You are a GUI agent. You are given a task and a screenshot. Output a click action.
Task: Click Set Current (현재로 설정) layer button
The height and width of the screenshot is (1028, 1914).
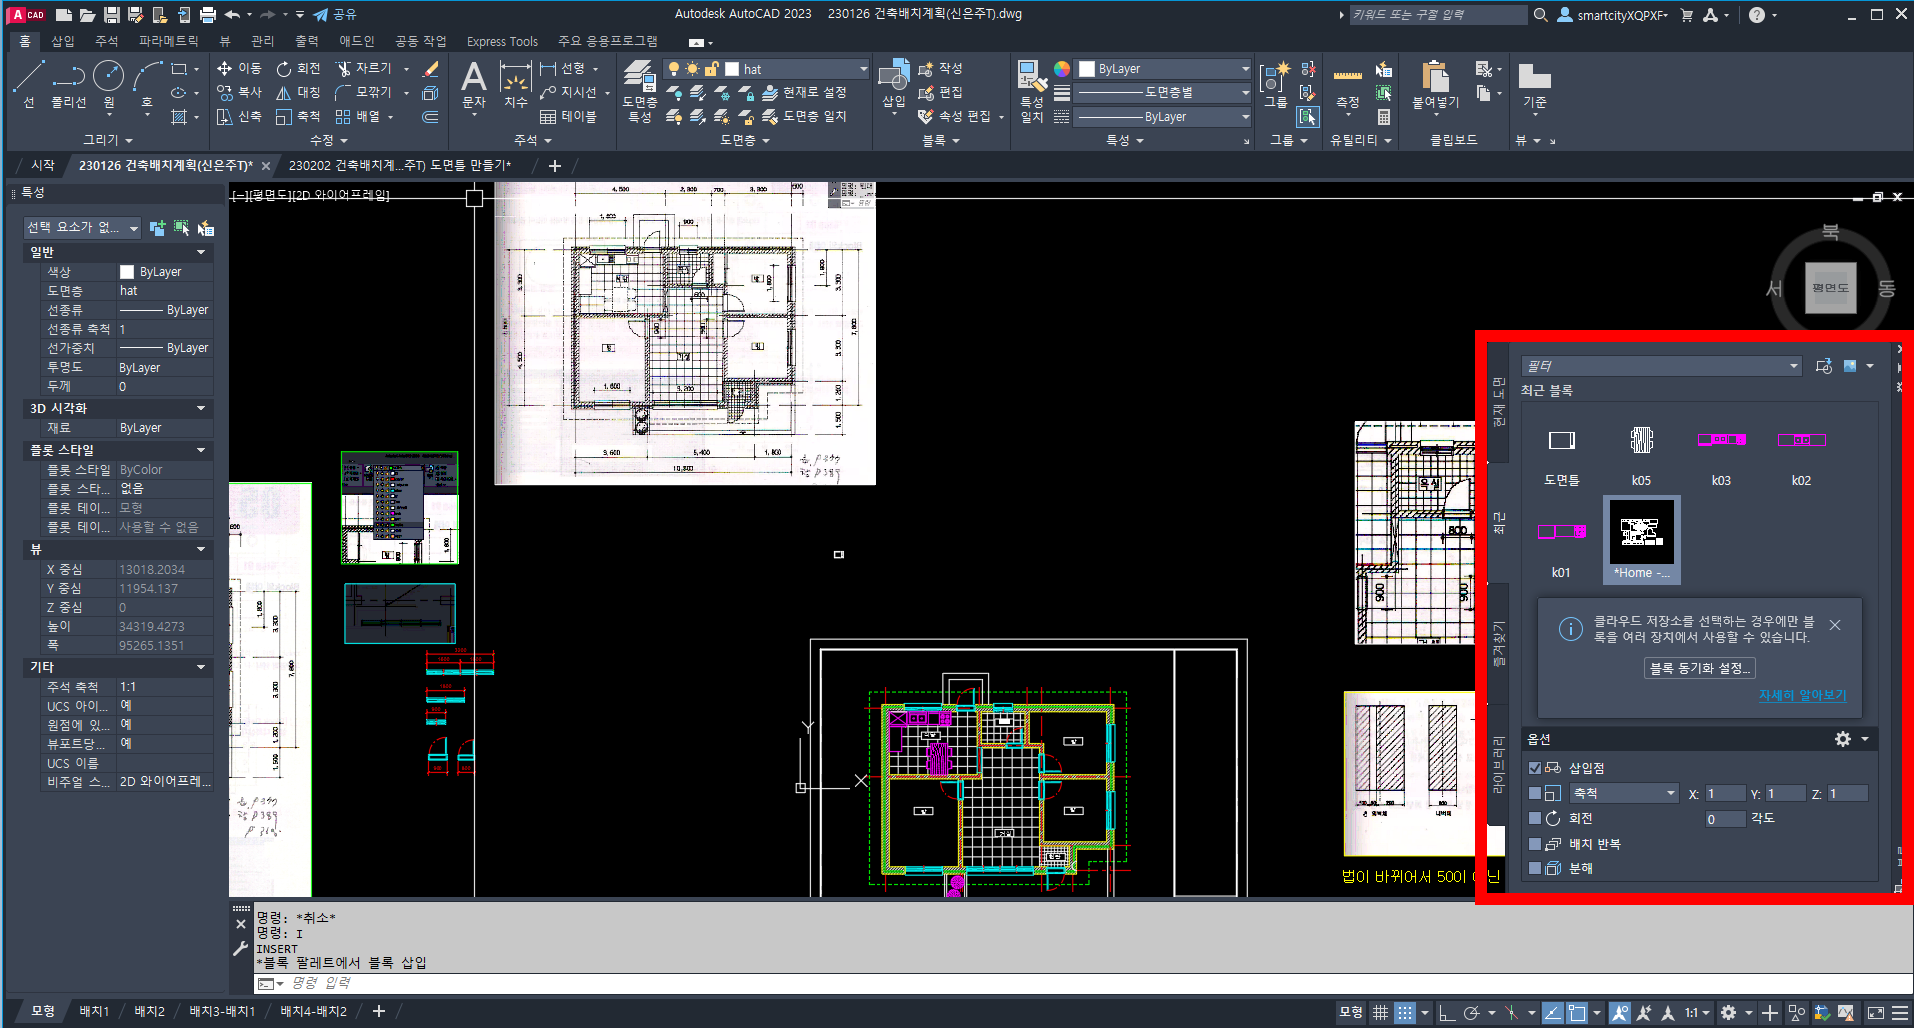(x=804, y=92)
